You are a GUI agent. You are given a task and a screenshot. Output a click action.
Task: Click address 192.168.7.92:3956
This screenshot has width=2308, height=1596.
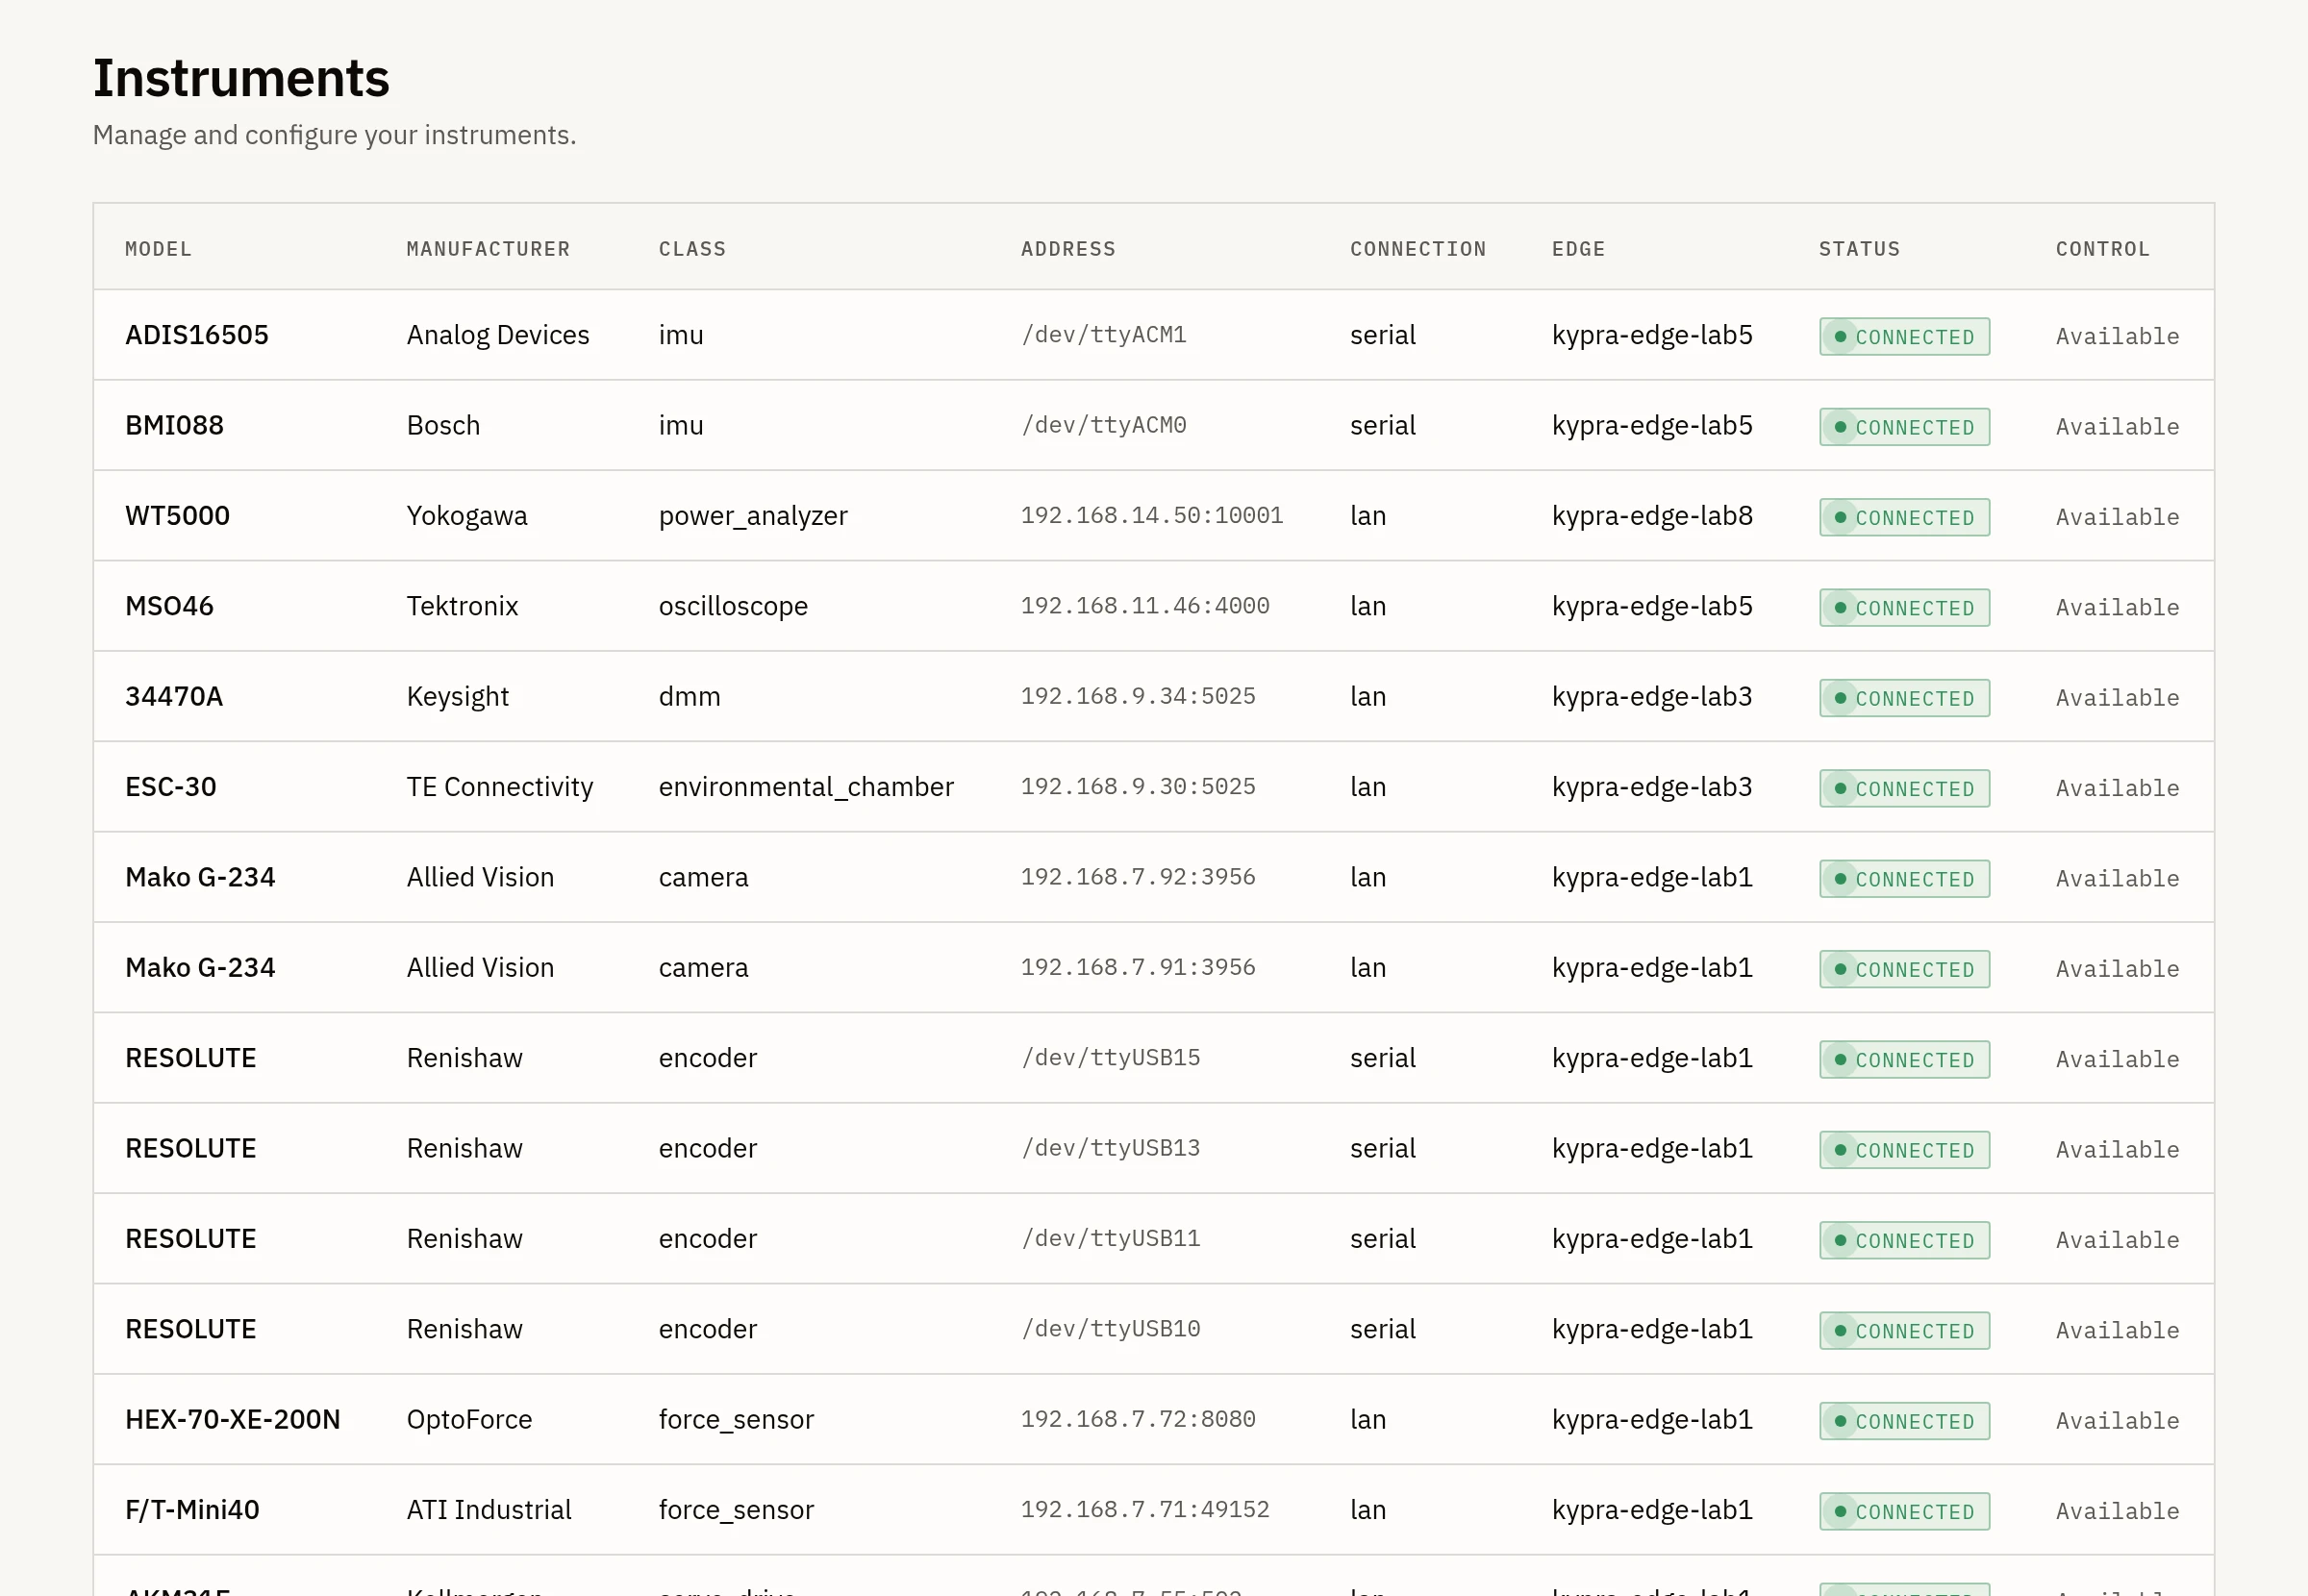click(1137, 877)
